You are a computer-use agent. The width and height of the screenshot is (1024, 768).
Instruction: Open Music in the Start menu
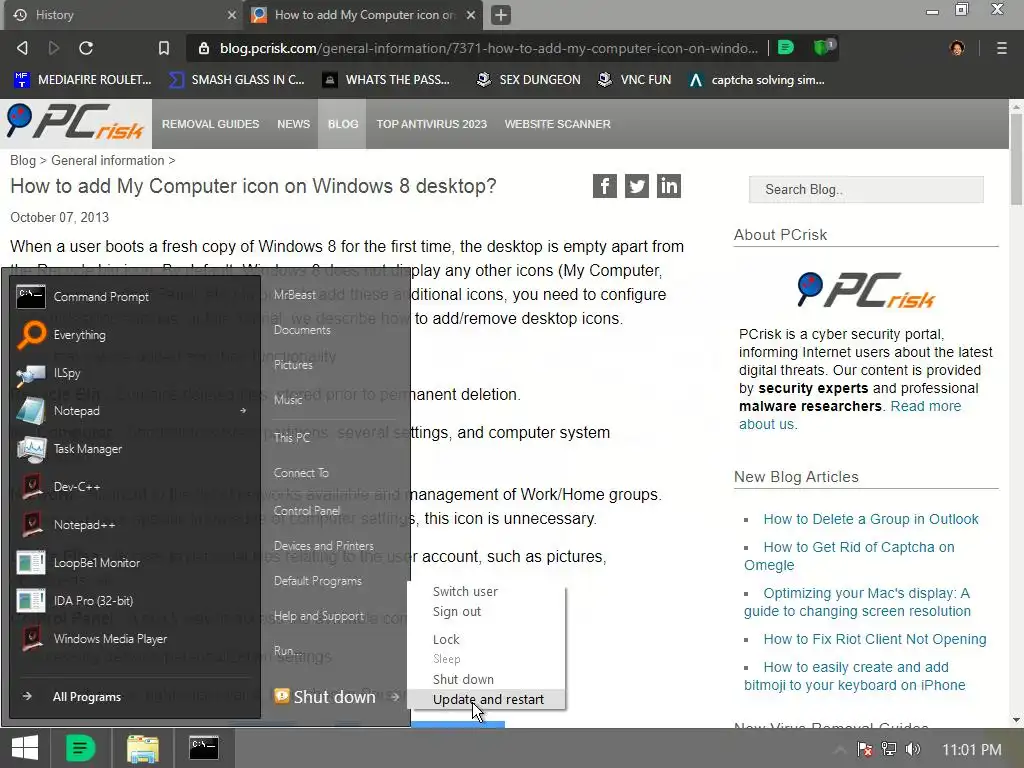[288, 400]
